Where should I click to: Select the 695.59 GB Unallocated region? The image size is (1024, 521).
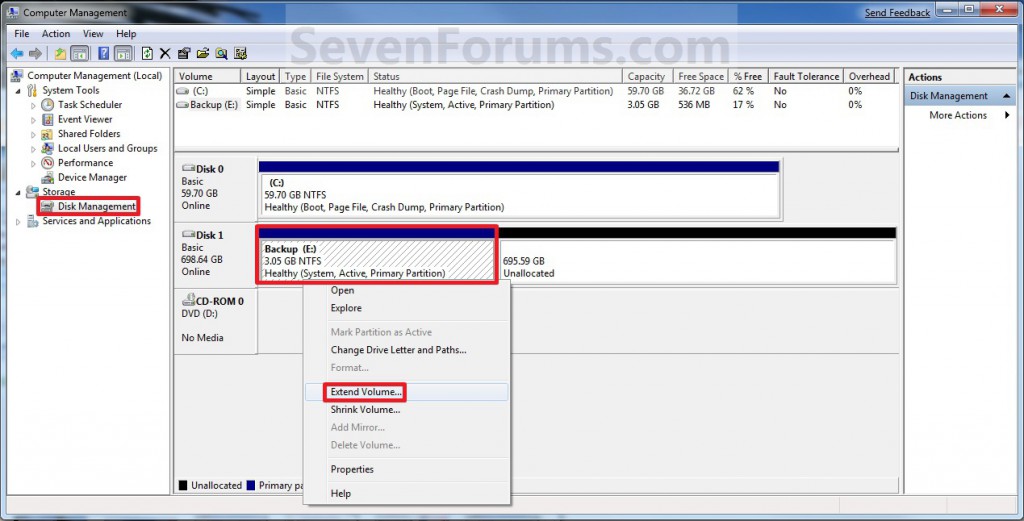697,261
